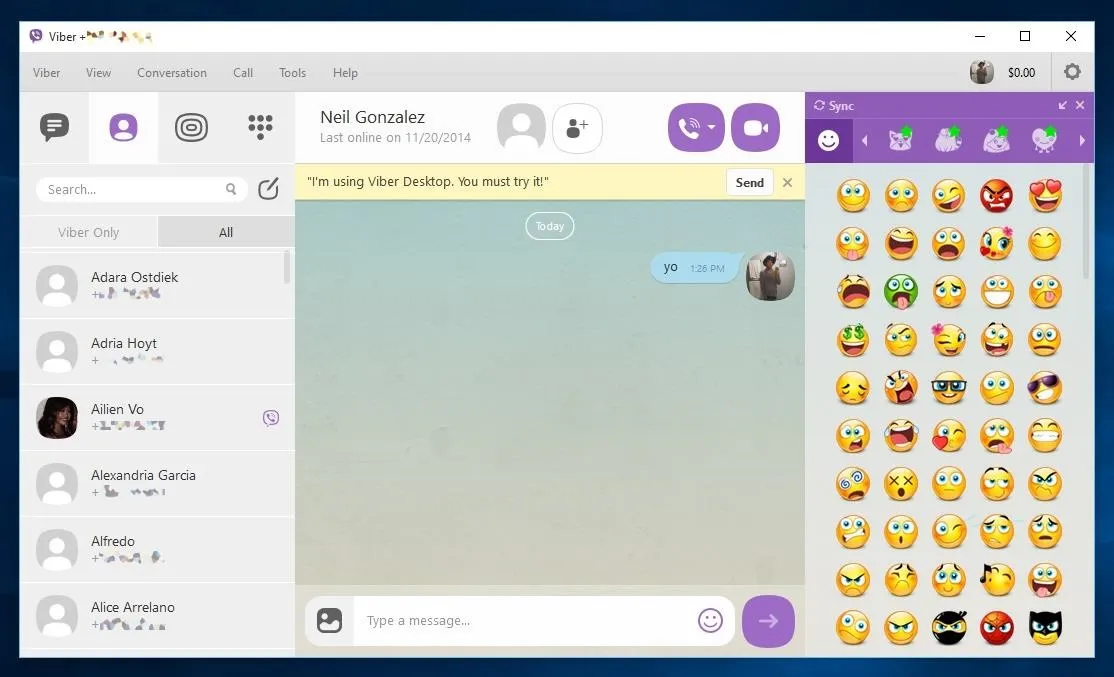1114x677 pixels.
Task: Insert the purple sunglasses emoticon
Action: click(x=1045, y=388)
